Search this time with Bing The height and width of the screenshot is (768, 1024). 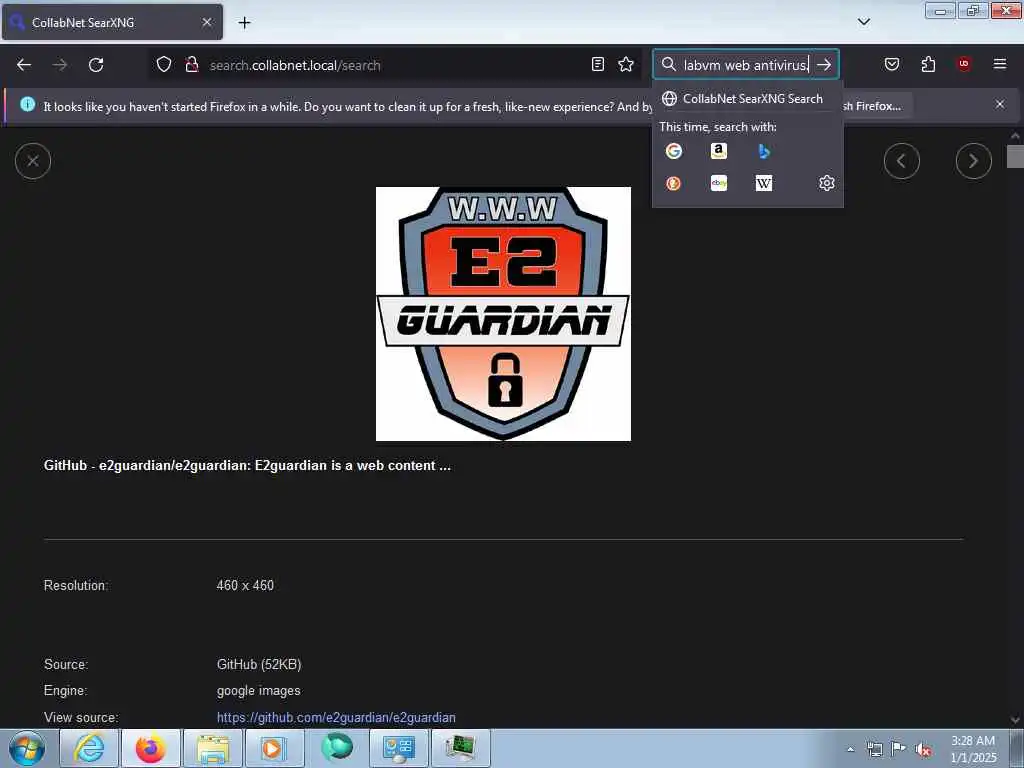click(764, 151)
